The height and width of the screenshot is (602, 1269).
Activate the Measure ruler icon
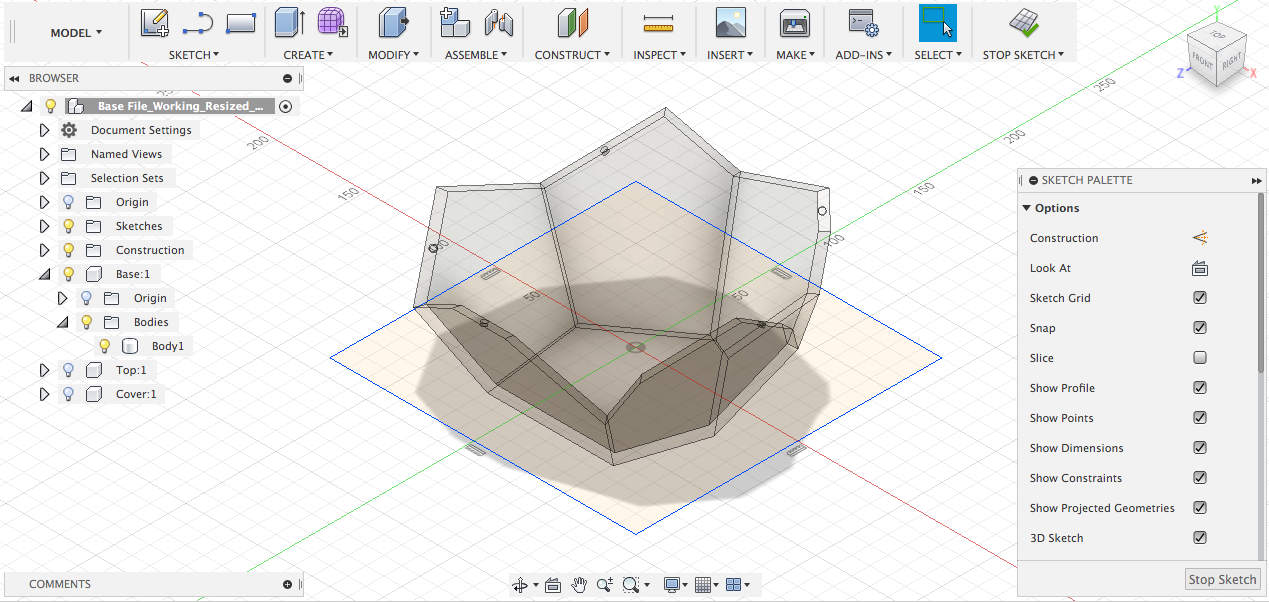click(659, 22)
